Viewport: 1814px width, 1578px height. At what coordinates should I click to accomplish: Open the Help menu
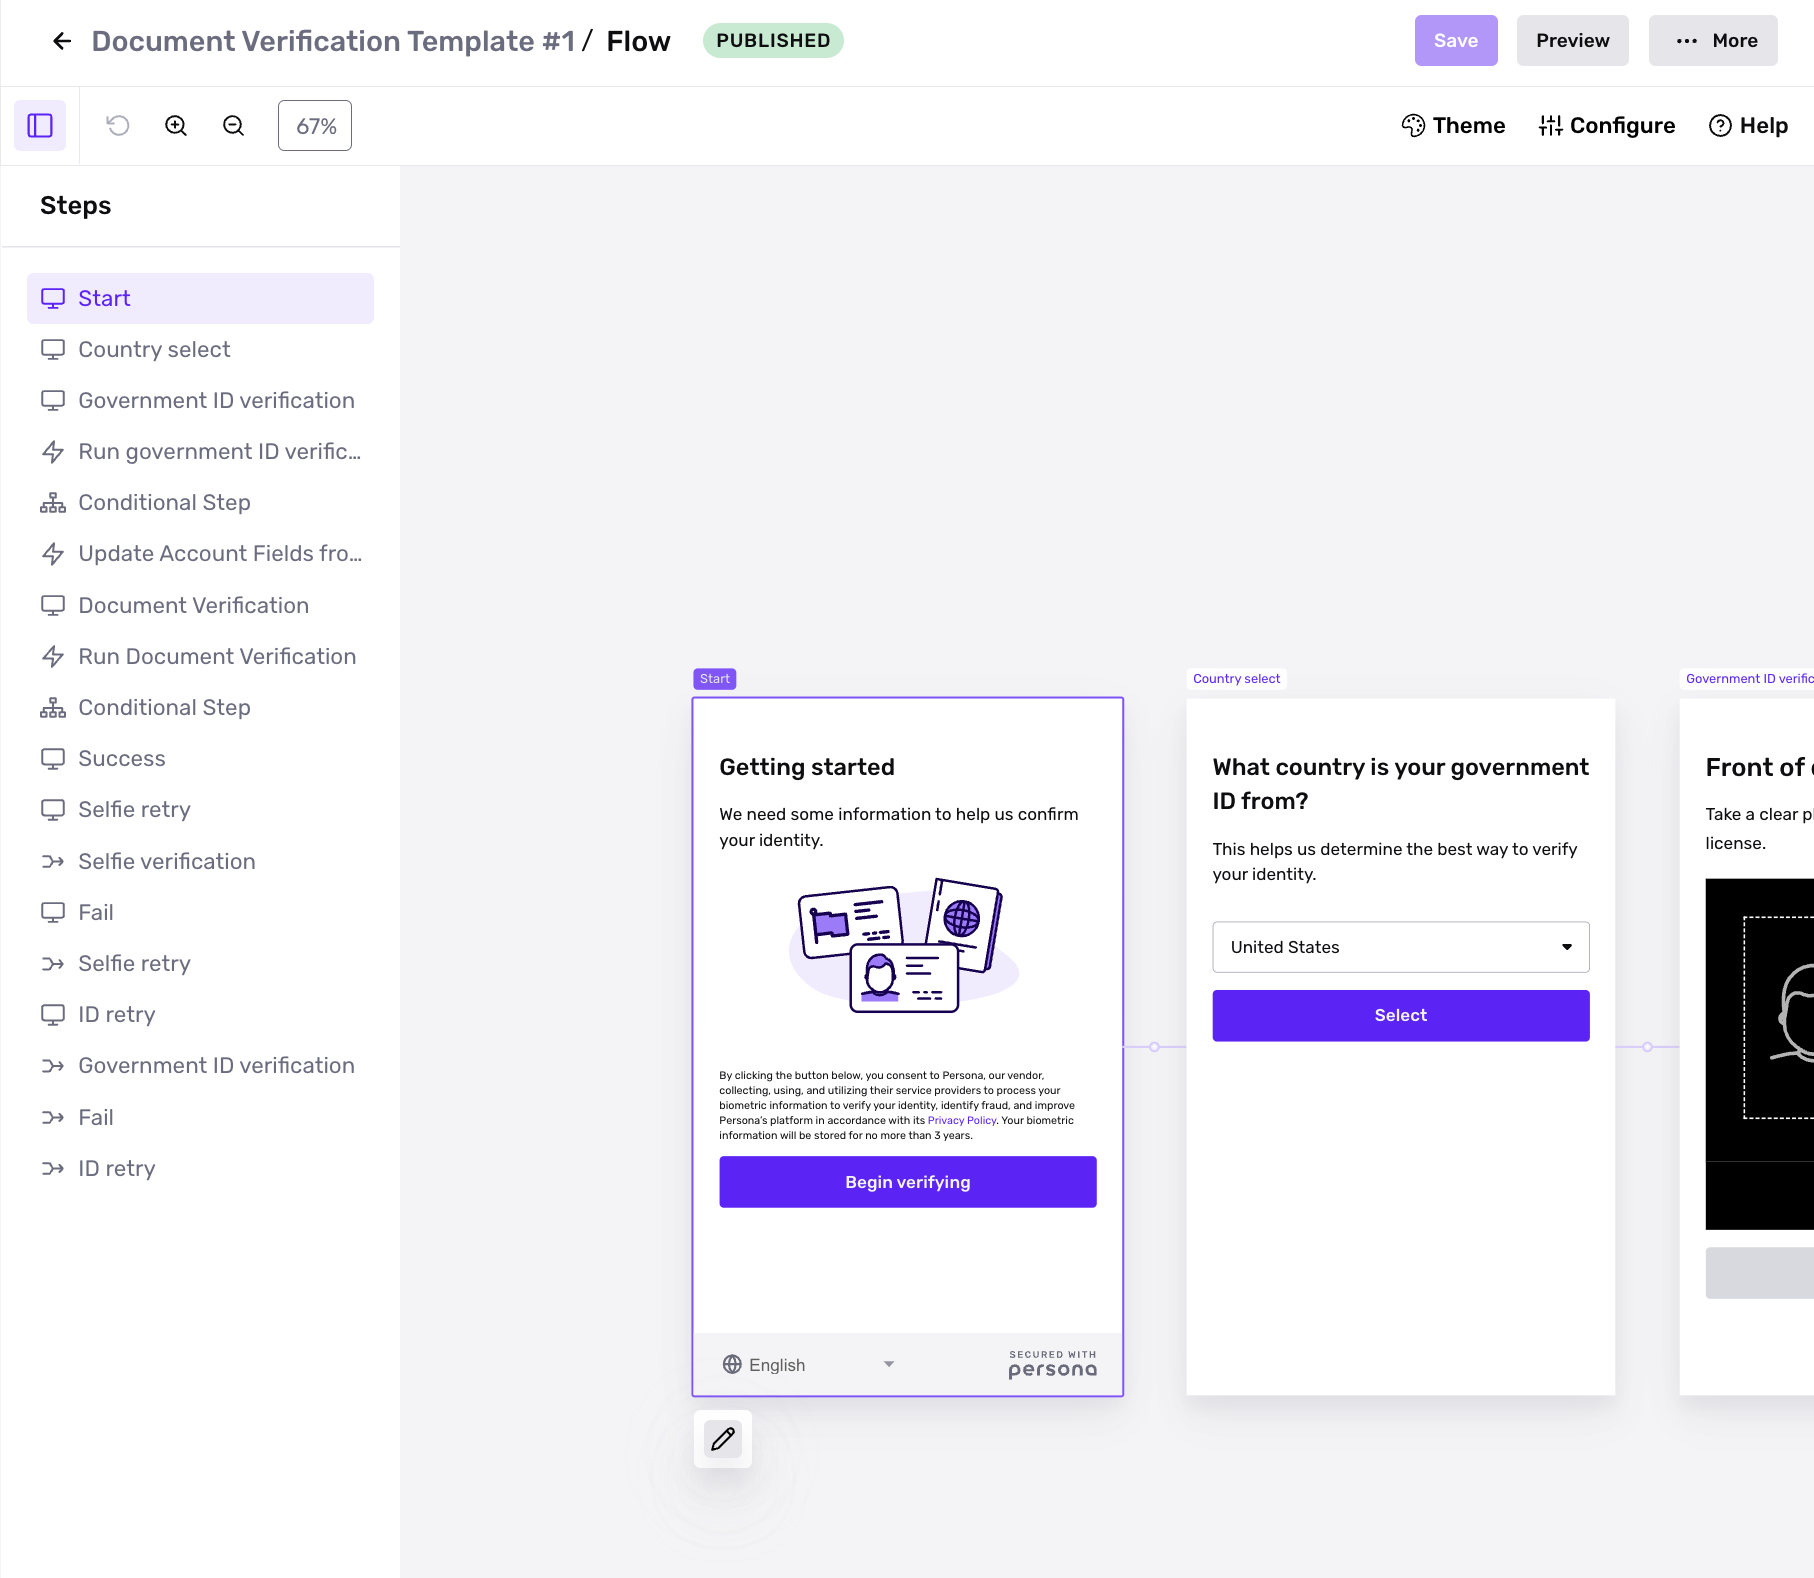coord(1747,125)
